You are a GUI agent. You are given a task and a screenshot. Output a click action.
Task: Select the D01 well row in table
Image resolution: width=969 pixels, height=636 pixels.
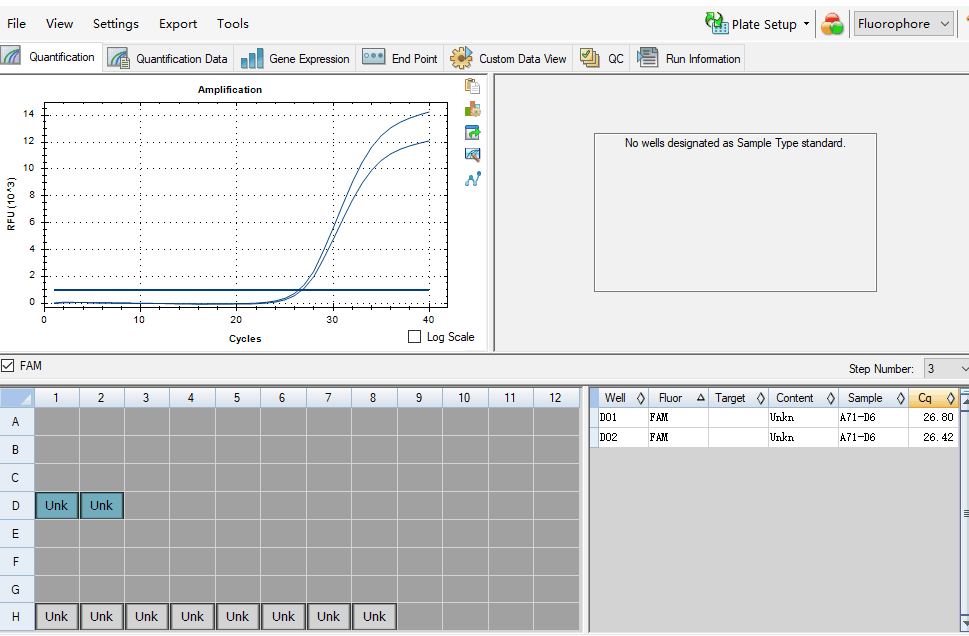pyautogui.click(x=774, y=417)
